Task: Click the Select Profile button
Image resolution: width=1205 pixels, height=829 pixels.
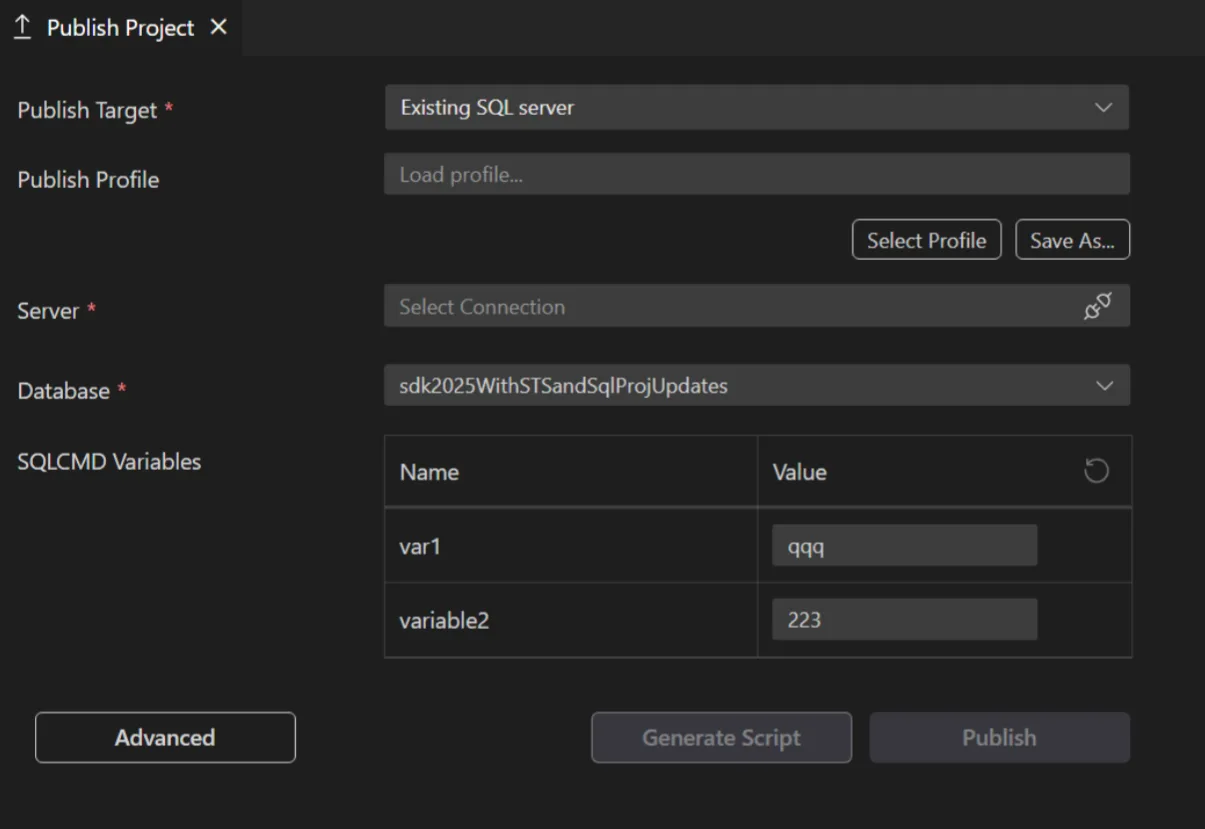Action: [x=926, y=239]
